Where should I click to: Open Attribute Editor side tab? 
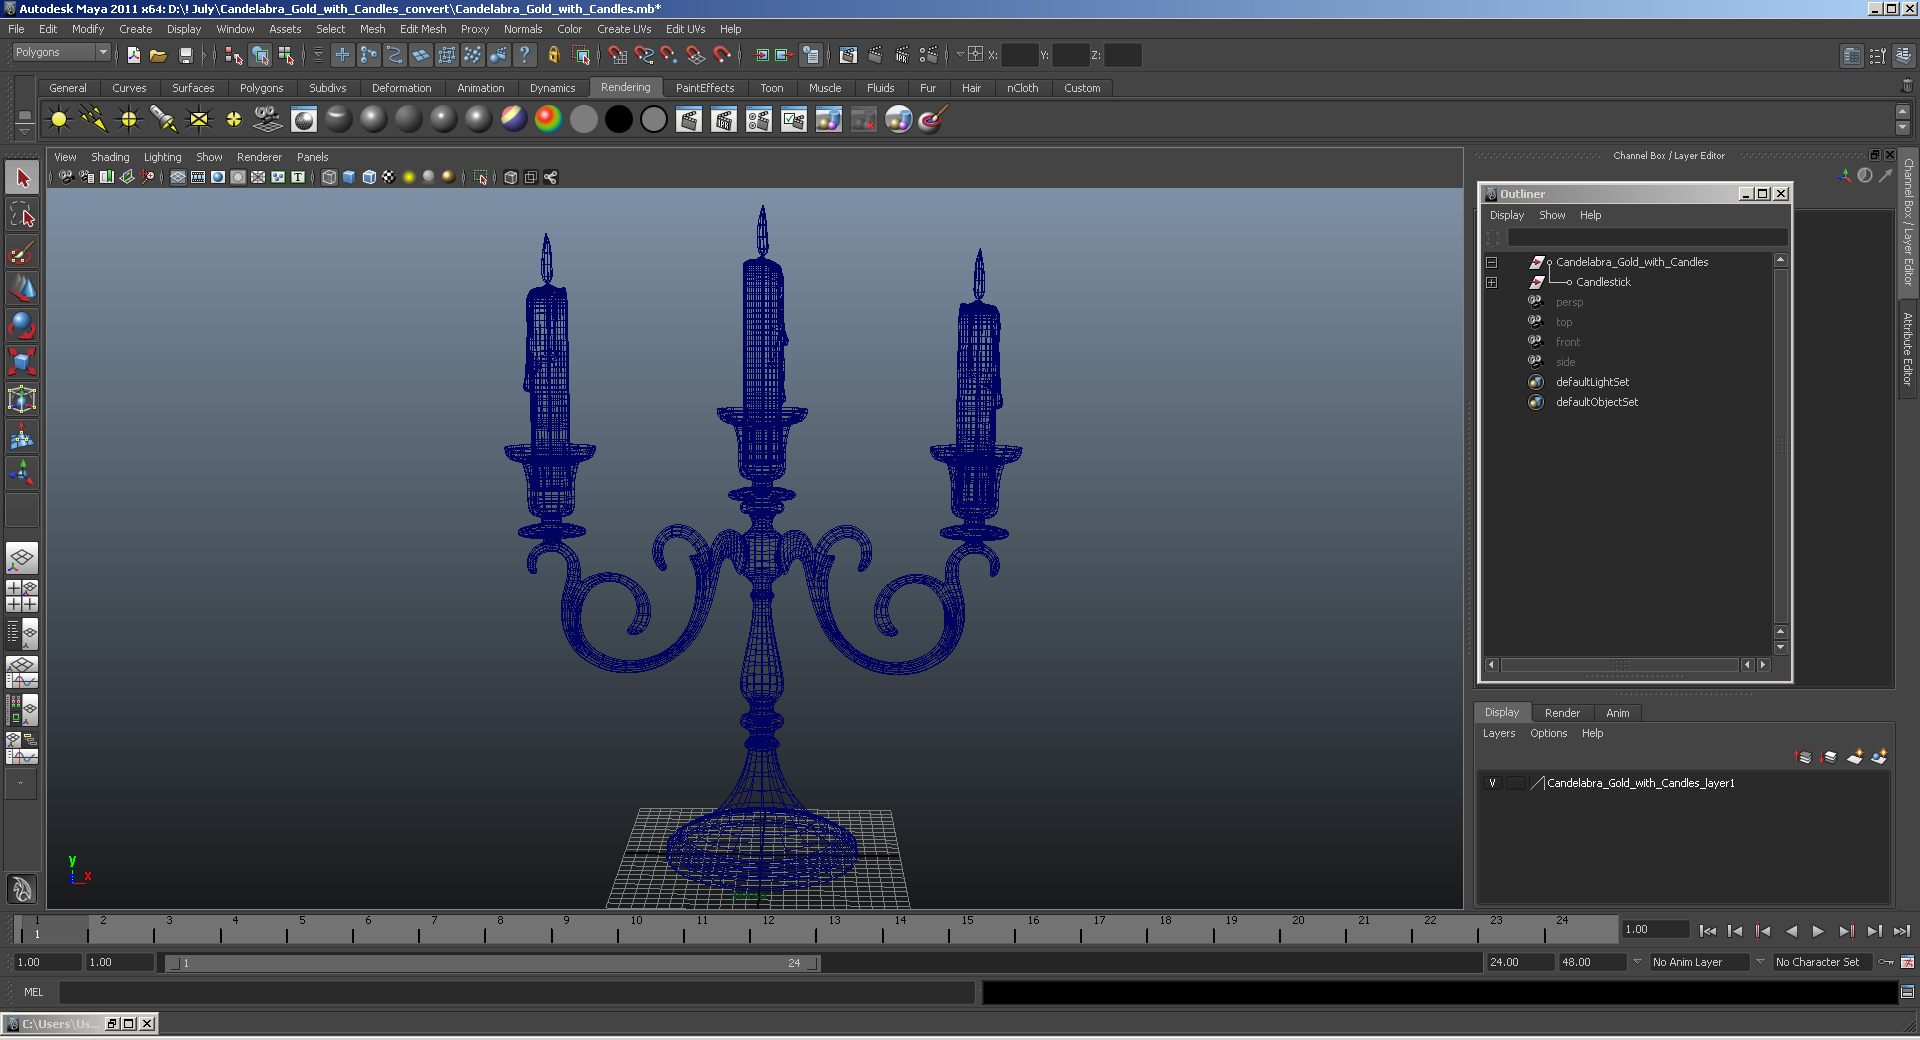point(1908,348)
